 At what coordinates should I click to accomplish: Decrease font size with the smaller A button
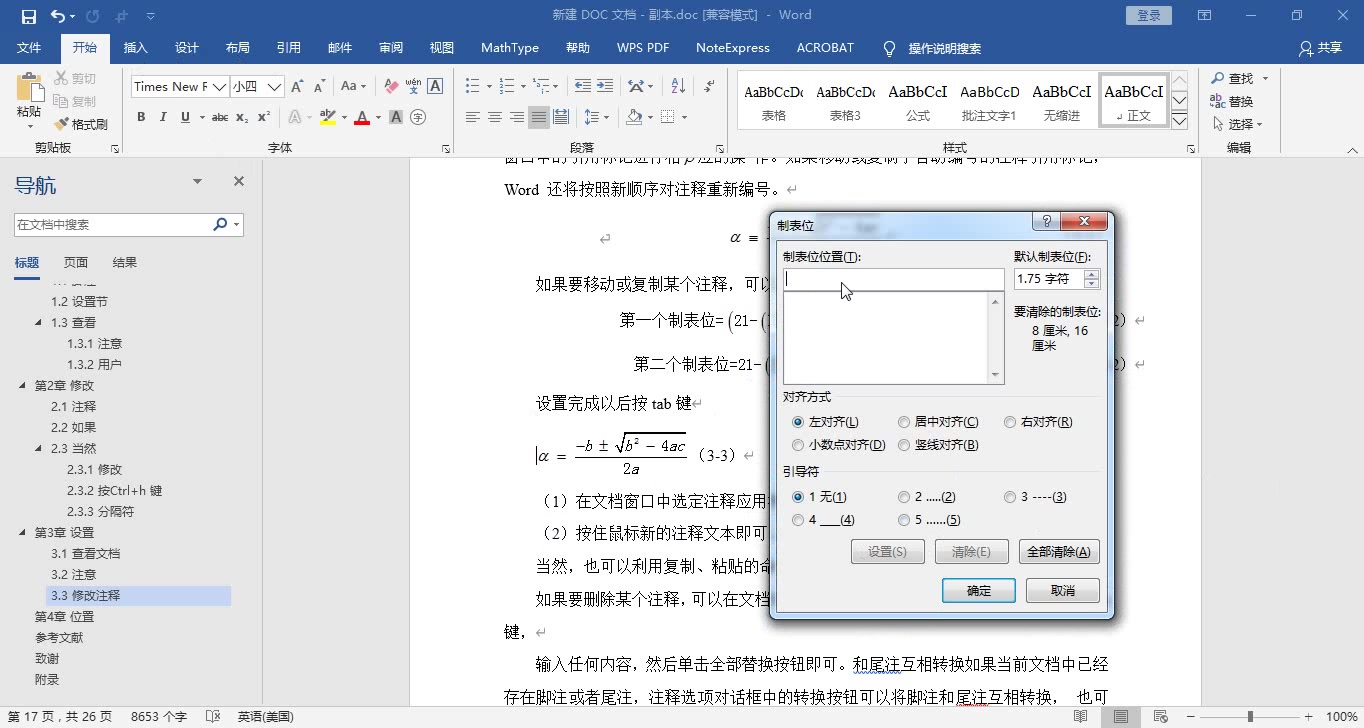tap(320, 87)
